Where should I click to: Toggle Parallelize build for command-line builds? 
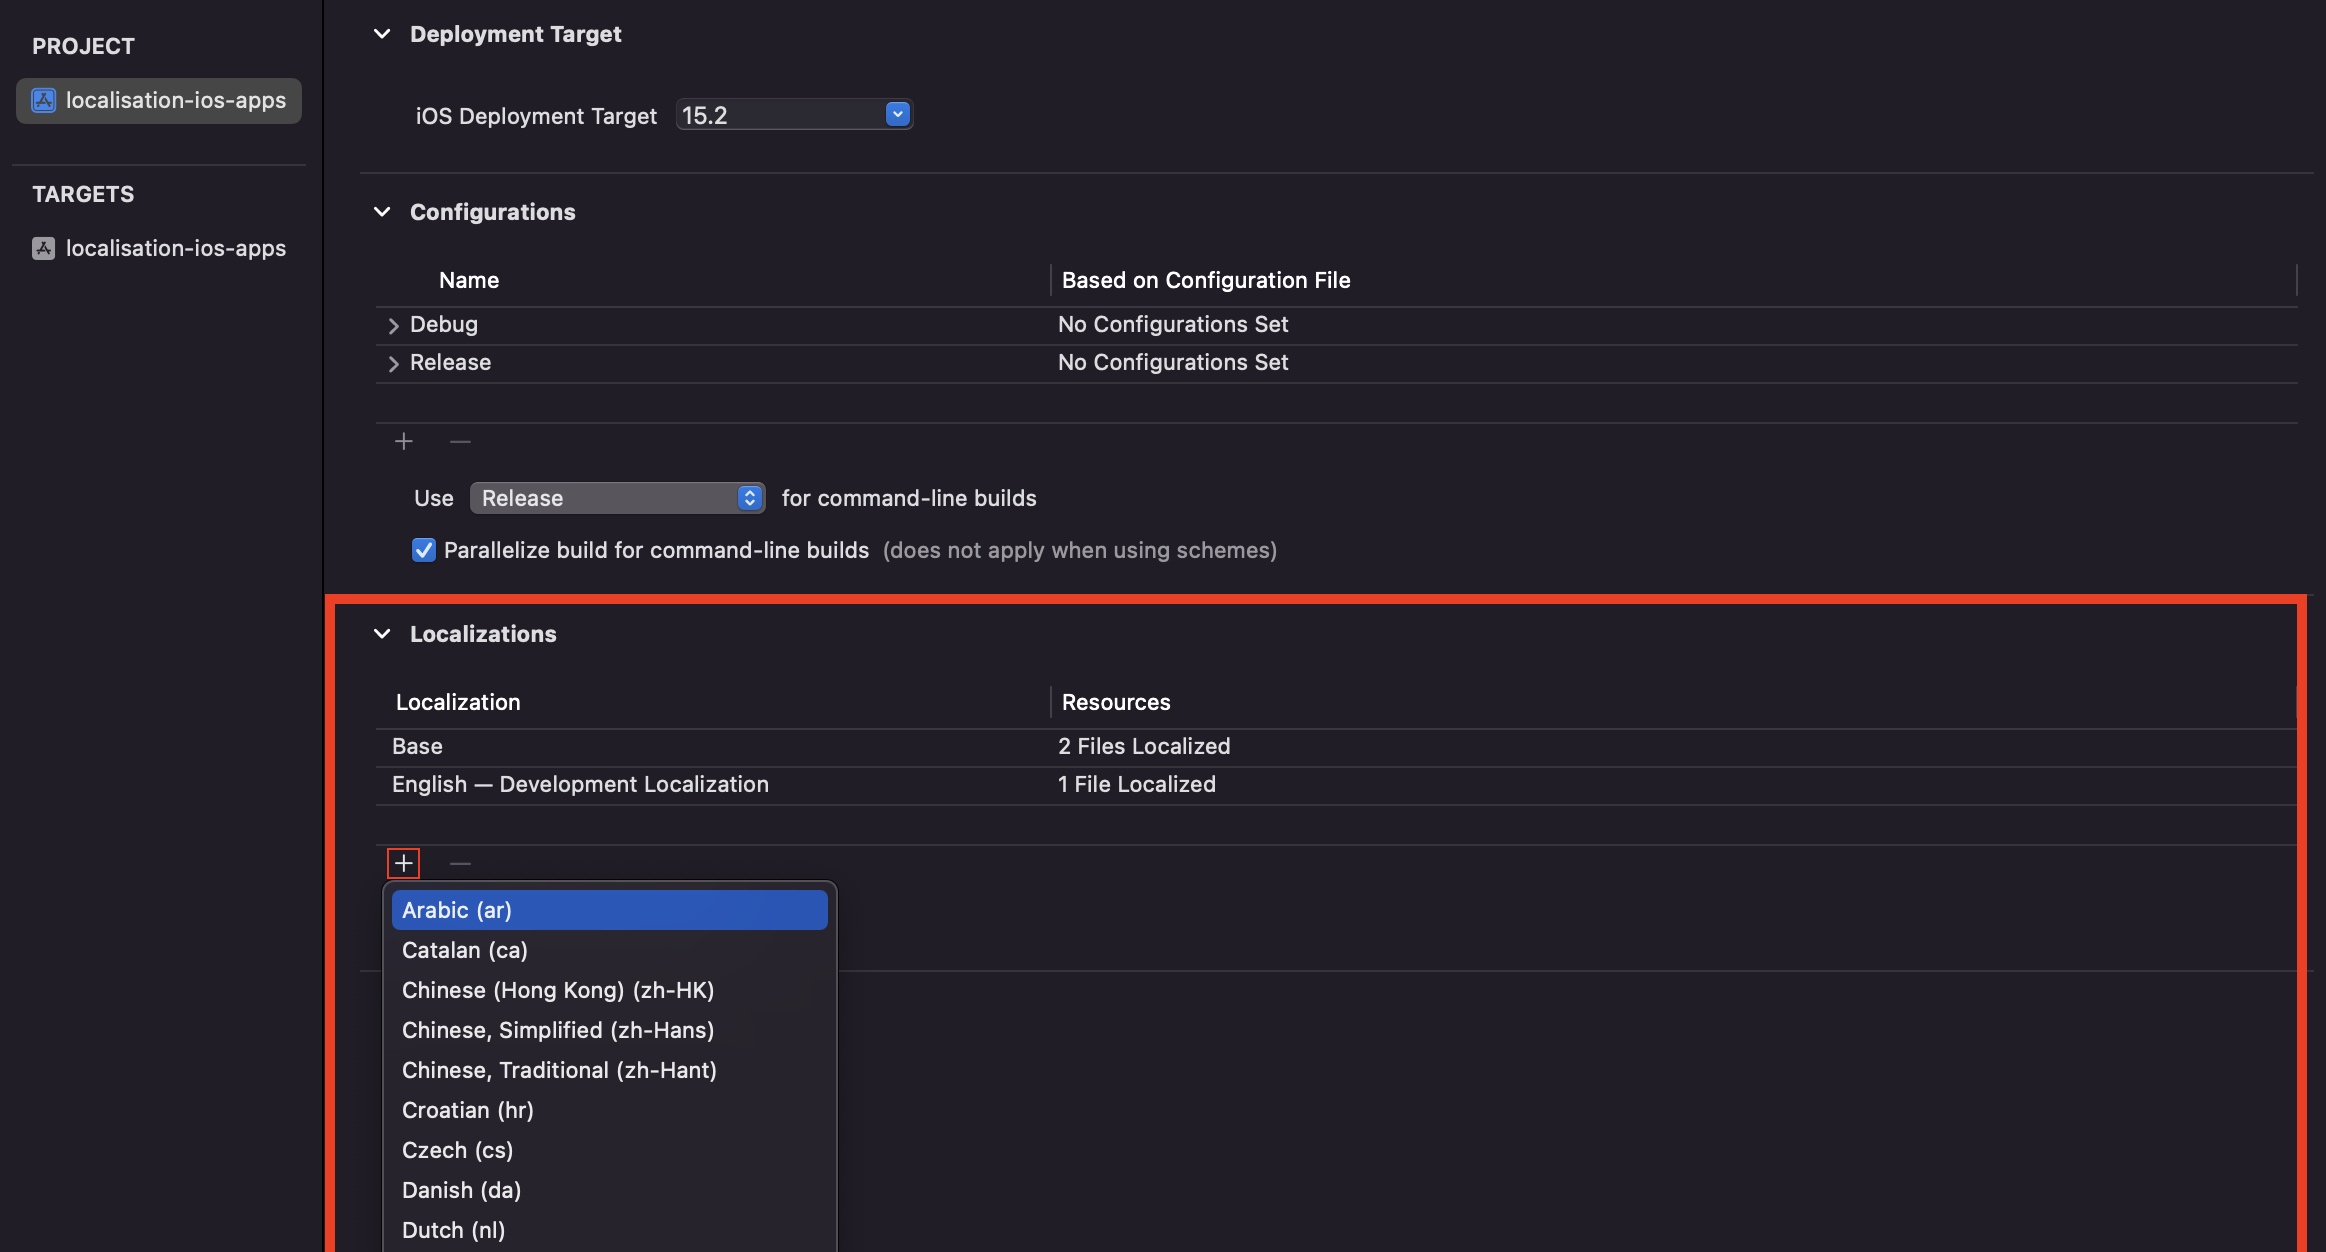point(424,550)
